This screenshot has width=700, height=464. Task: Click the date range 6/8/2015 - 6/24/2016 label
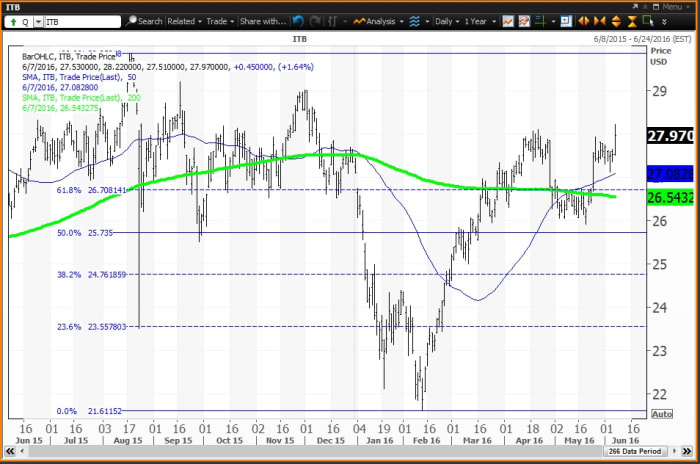(642, 39)
